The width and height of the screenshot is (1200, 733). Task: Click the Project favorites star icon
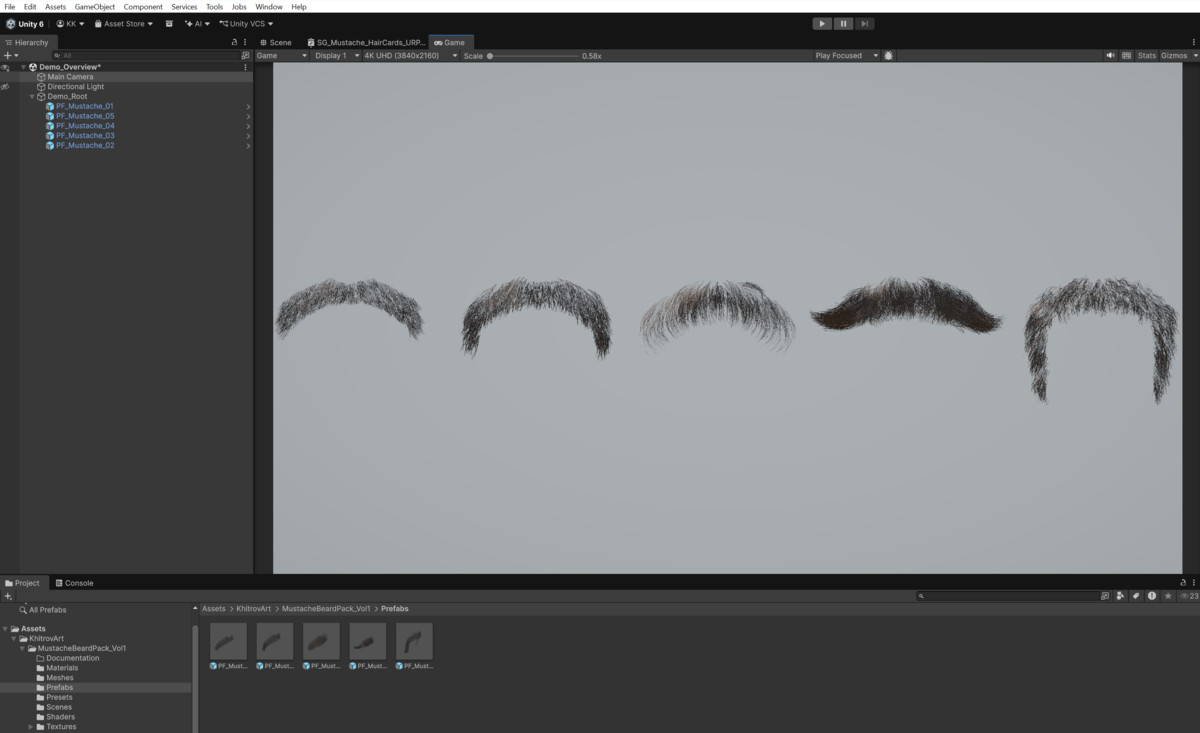tap(1167, 596)
